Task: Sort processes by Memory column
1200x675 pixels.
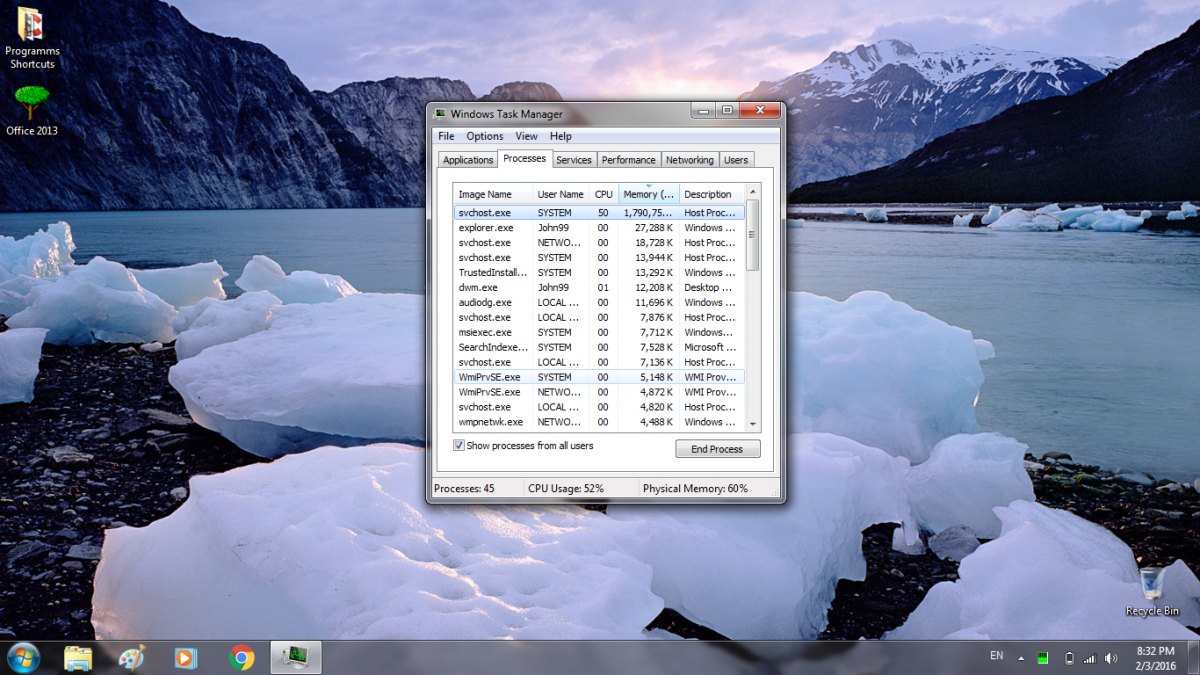Action: 648,194
